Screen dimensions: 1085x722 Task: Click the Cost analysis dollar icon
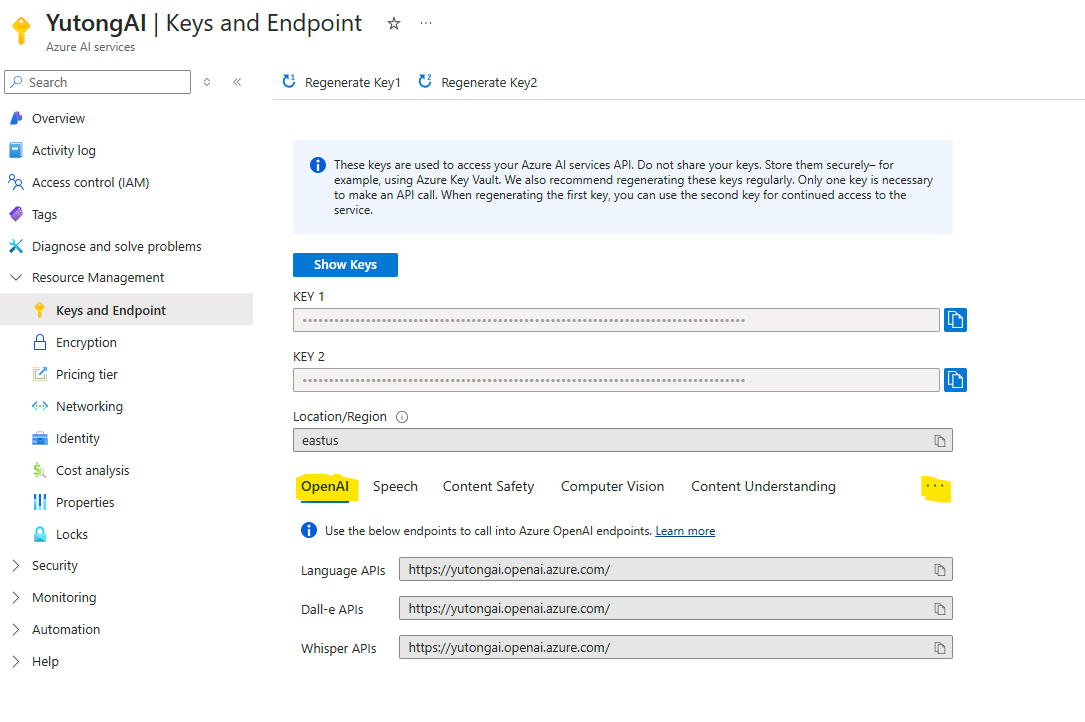pyautogui.click(x=39, y=470)
